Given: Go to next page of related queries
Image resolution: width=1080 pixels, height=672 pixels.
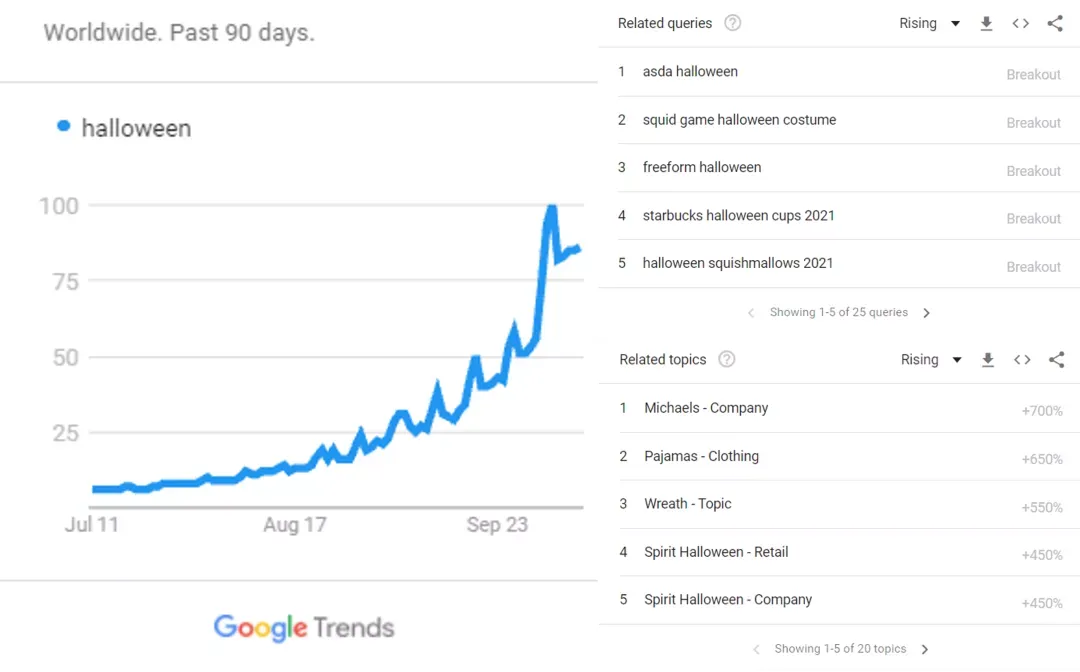Looking at the screenshot, I should coord(926,313).
